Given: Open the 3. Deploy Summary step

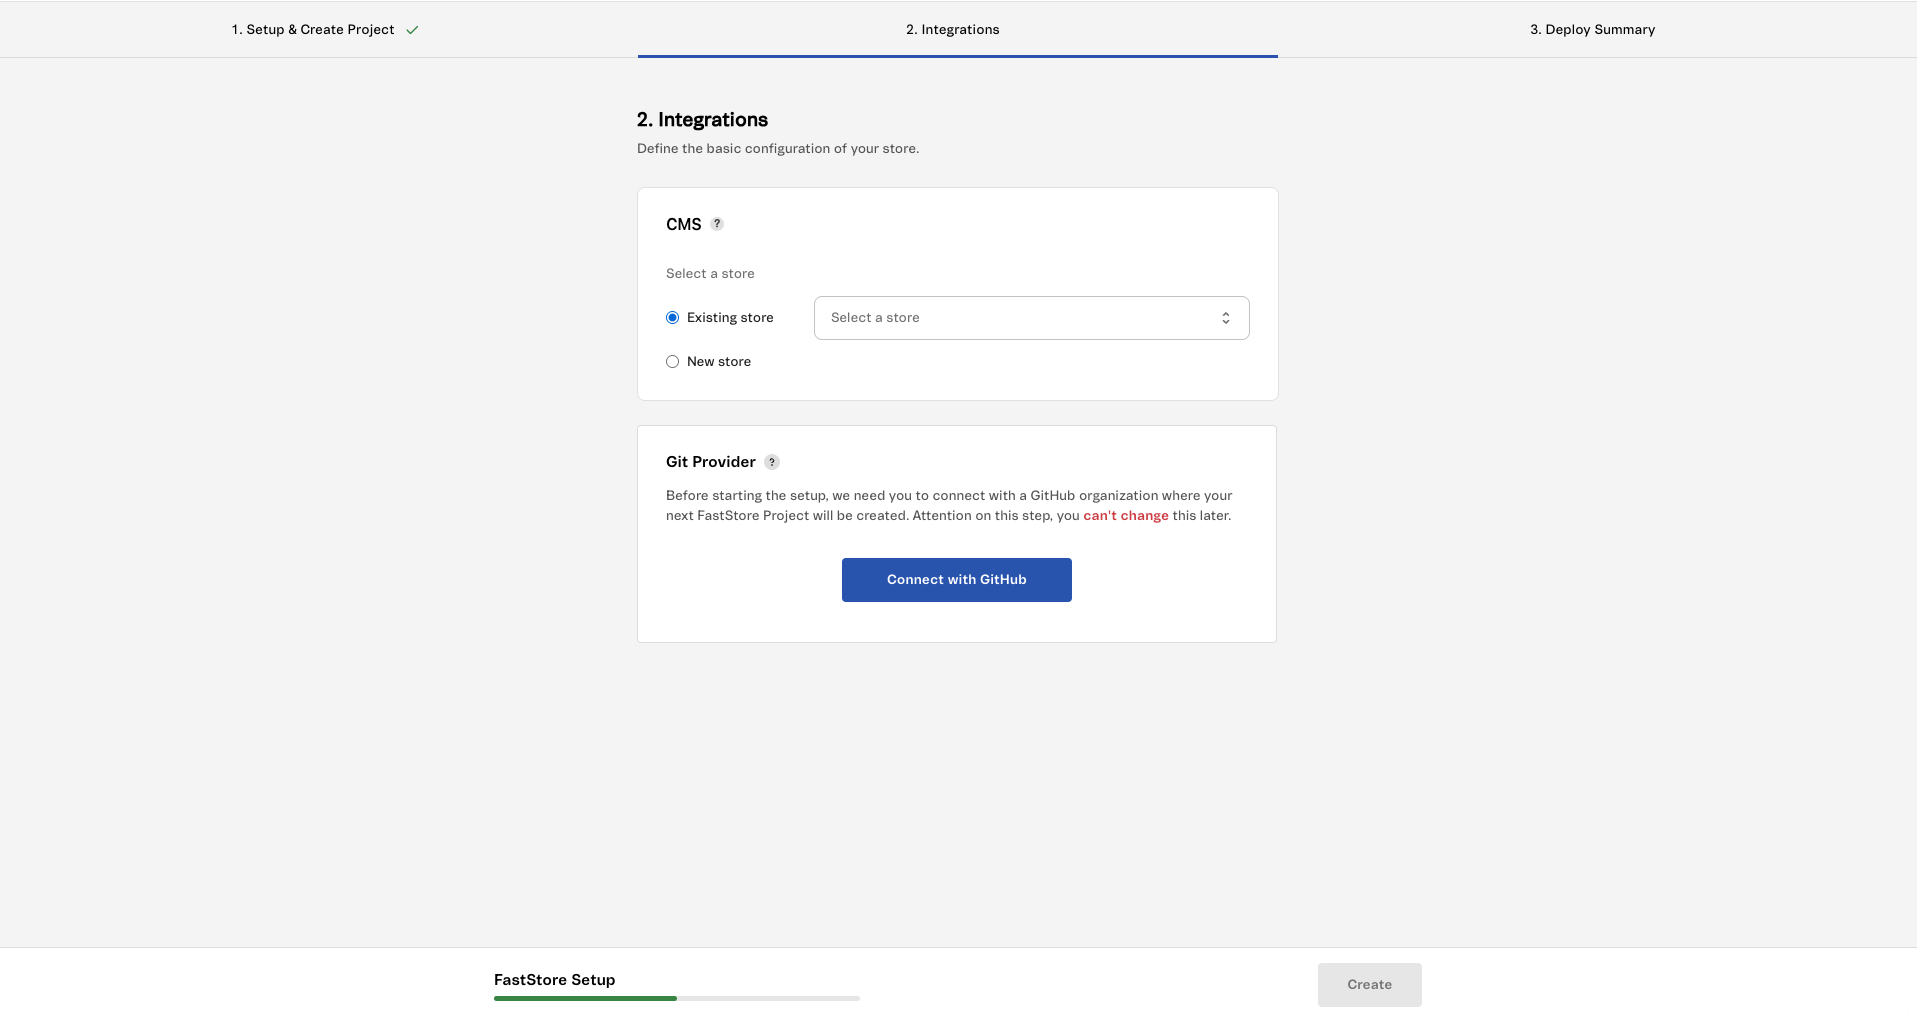Looking at the screenshot, I should (1592, 29).
